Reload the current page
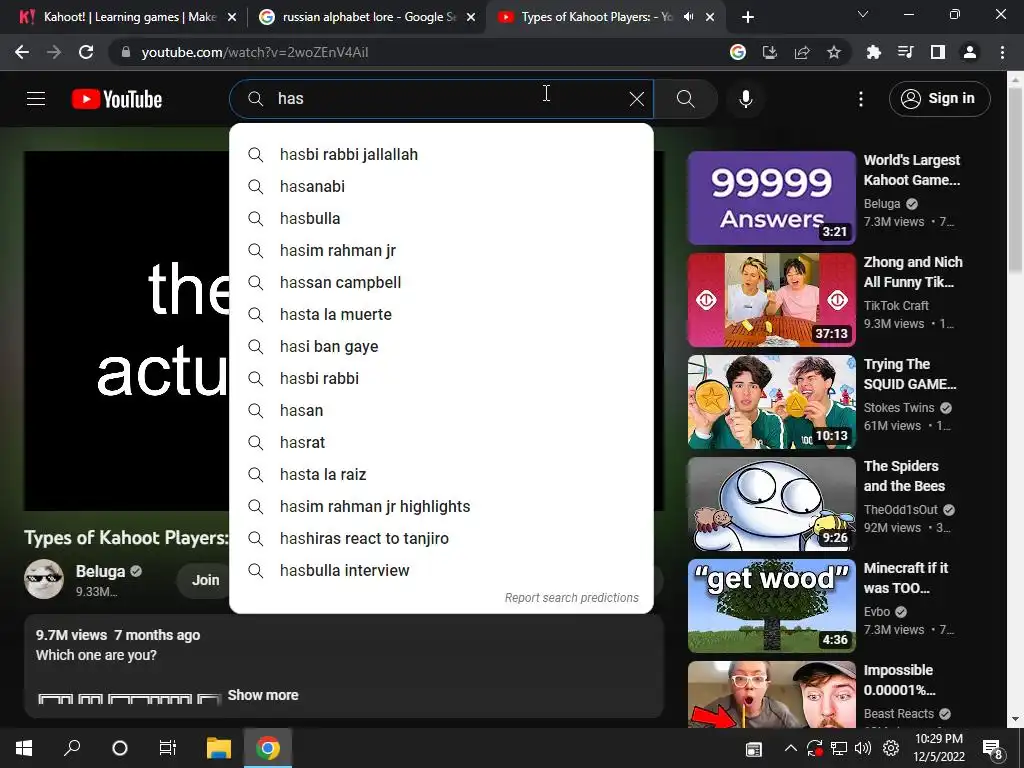 pyautogui.click(x=86, y=52)
